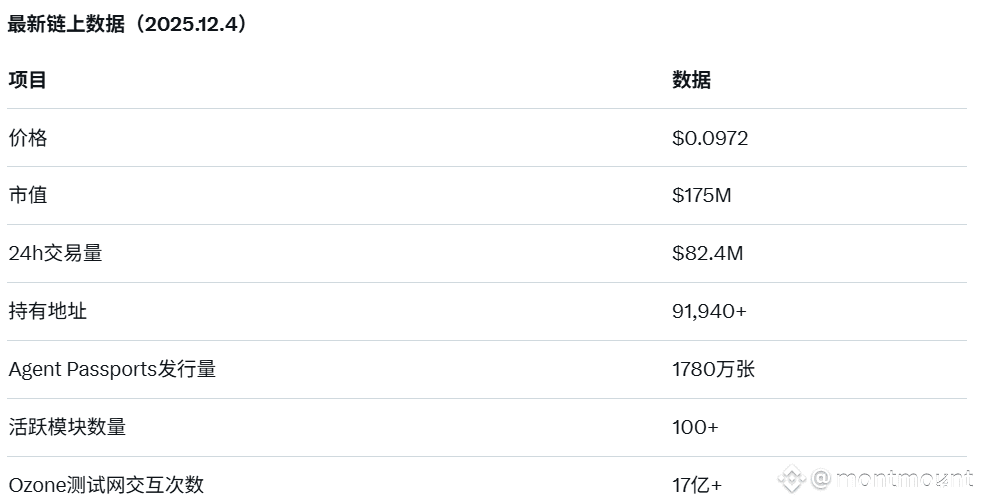Select the 市值 row label
Image resolution: width=981 pixels, height=504 pixels.
coord(28,195)
